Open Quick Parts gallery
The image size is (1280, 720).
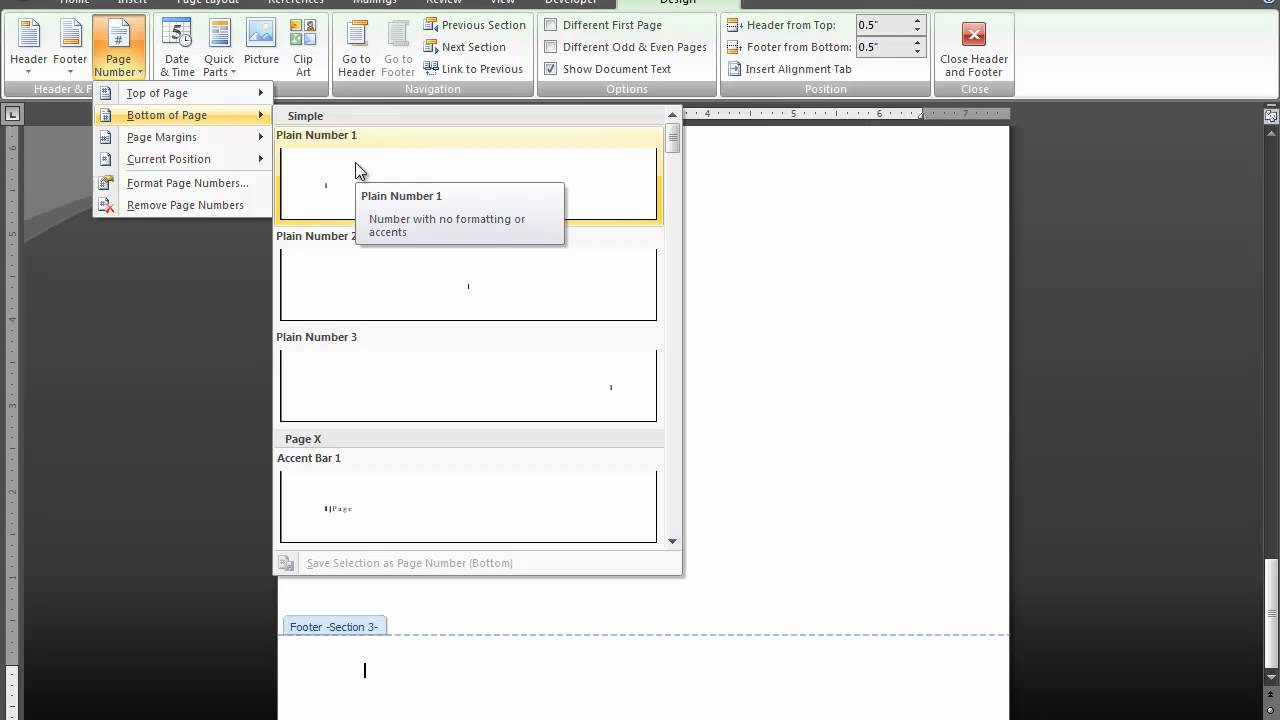[219, 47]
